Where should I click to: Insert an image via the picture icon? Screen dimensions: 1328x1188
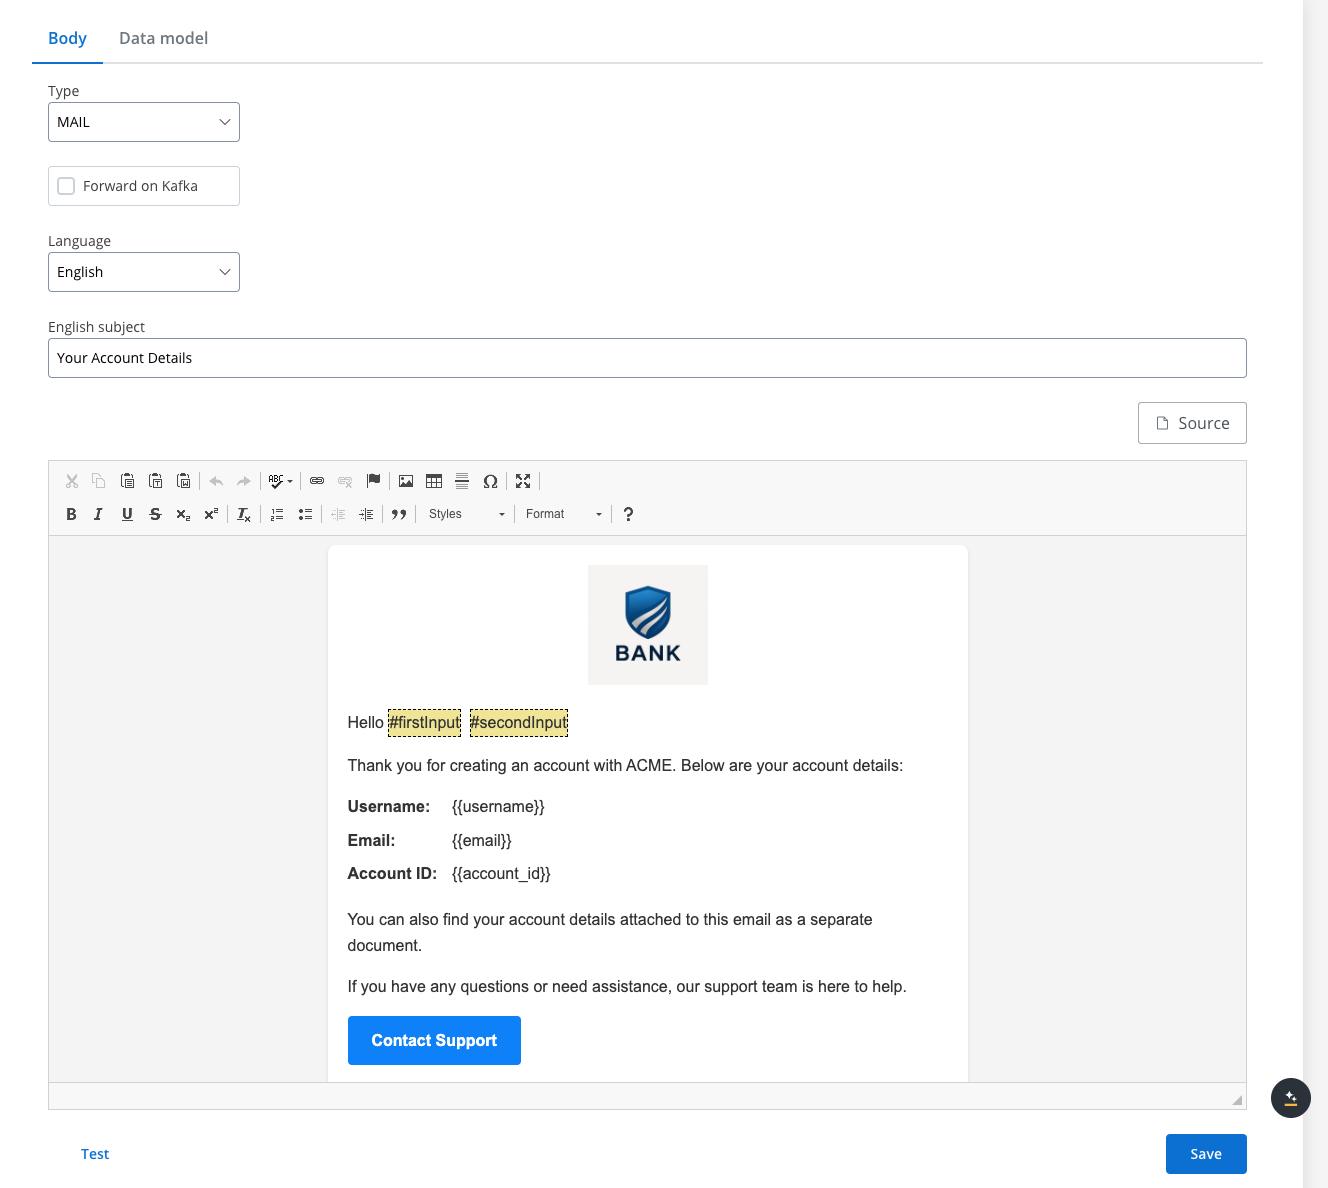tap(406, 481)
